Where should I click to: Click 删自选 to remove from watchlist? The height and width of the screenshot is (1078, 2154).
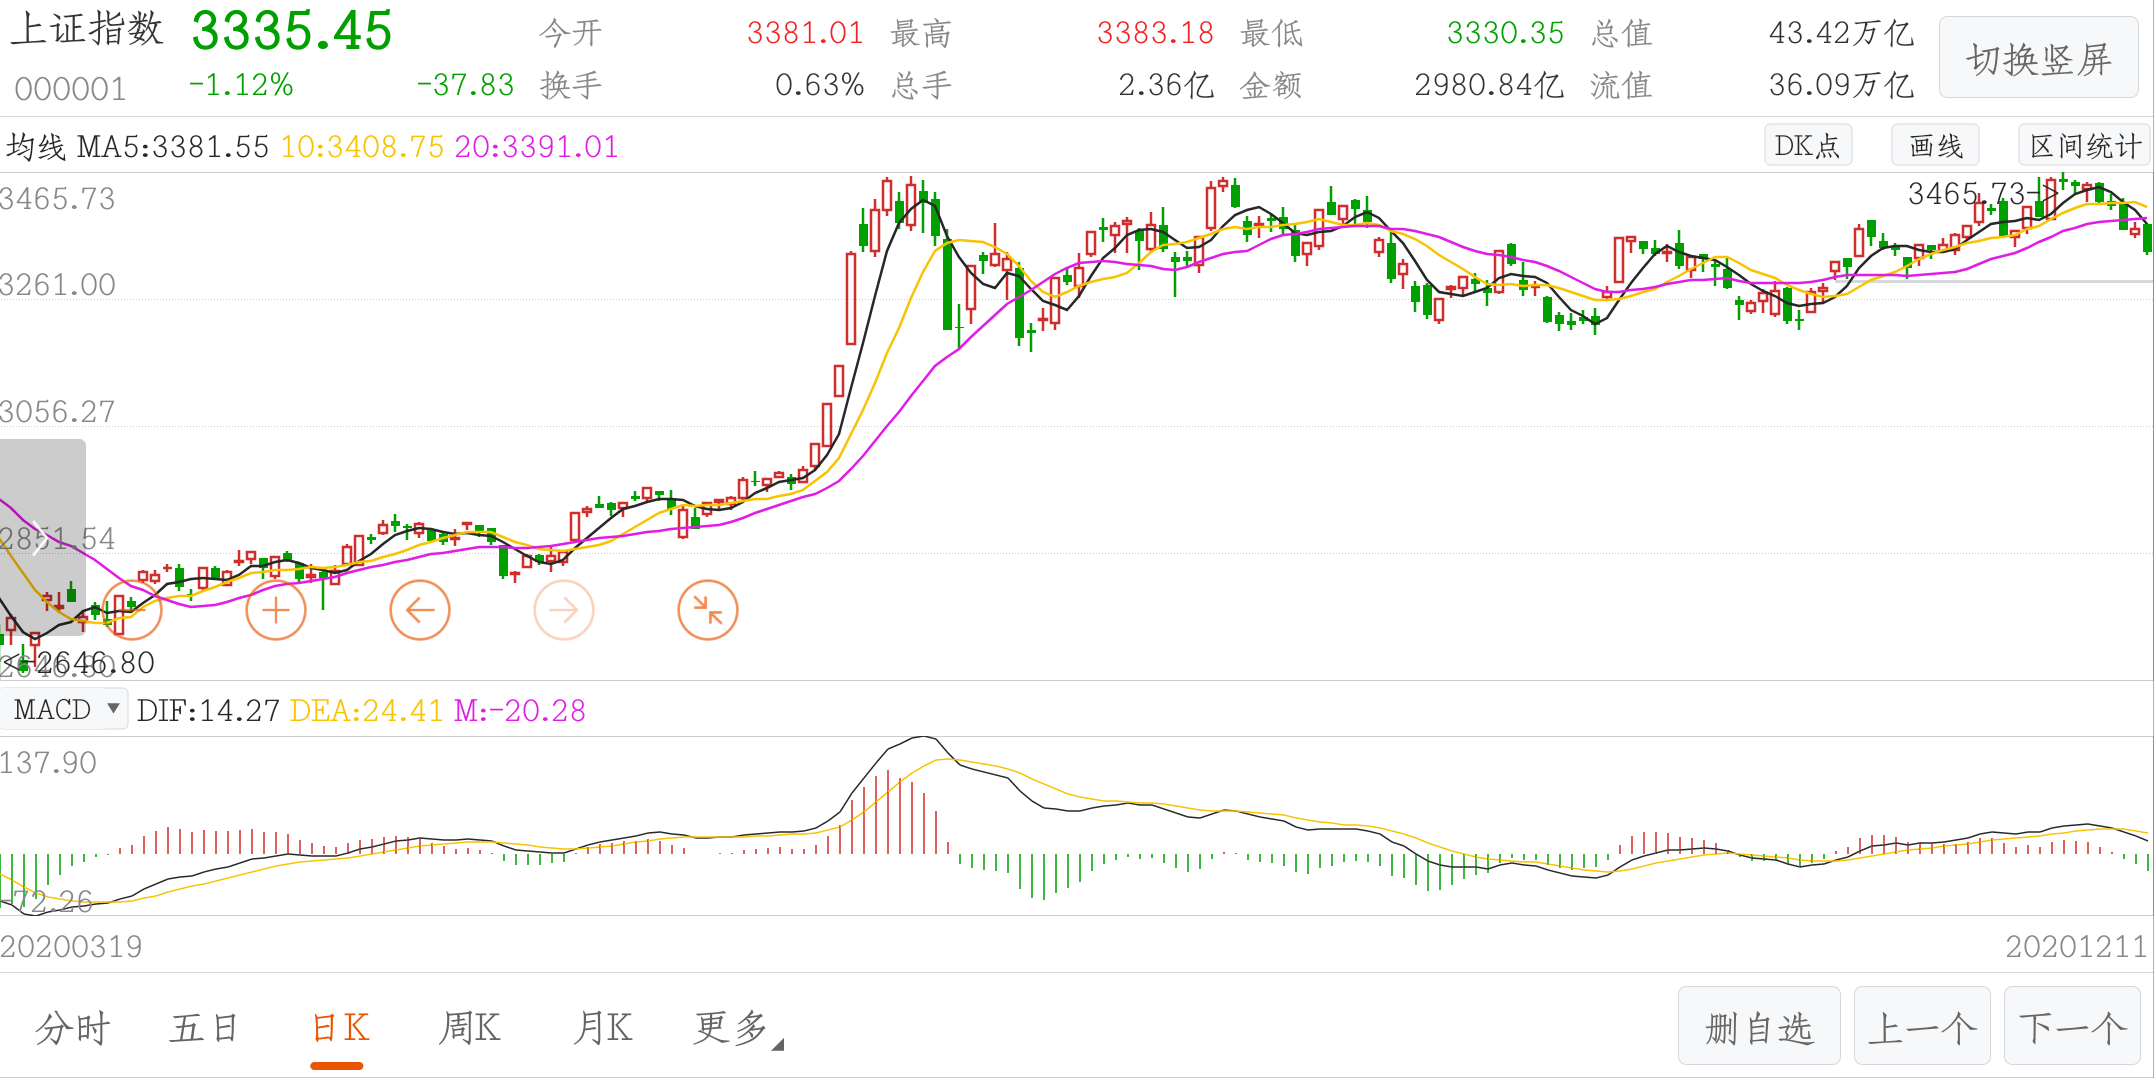pyautogui.click(x=1759, y=1027)
